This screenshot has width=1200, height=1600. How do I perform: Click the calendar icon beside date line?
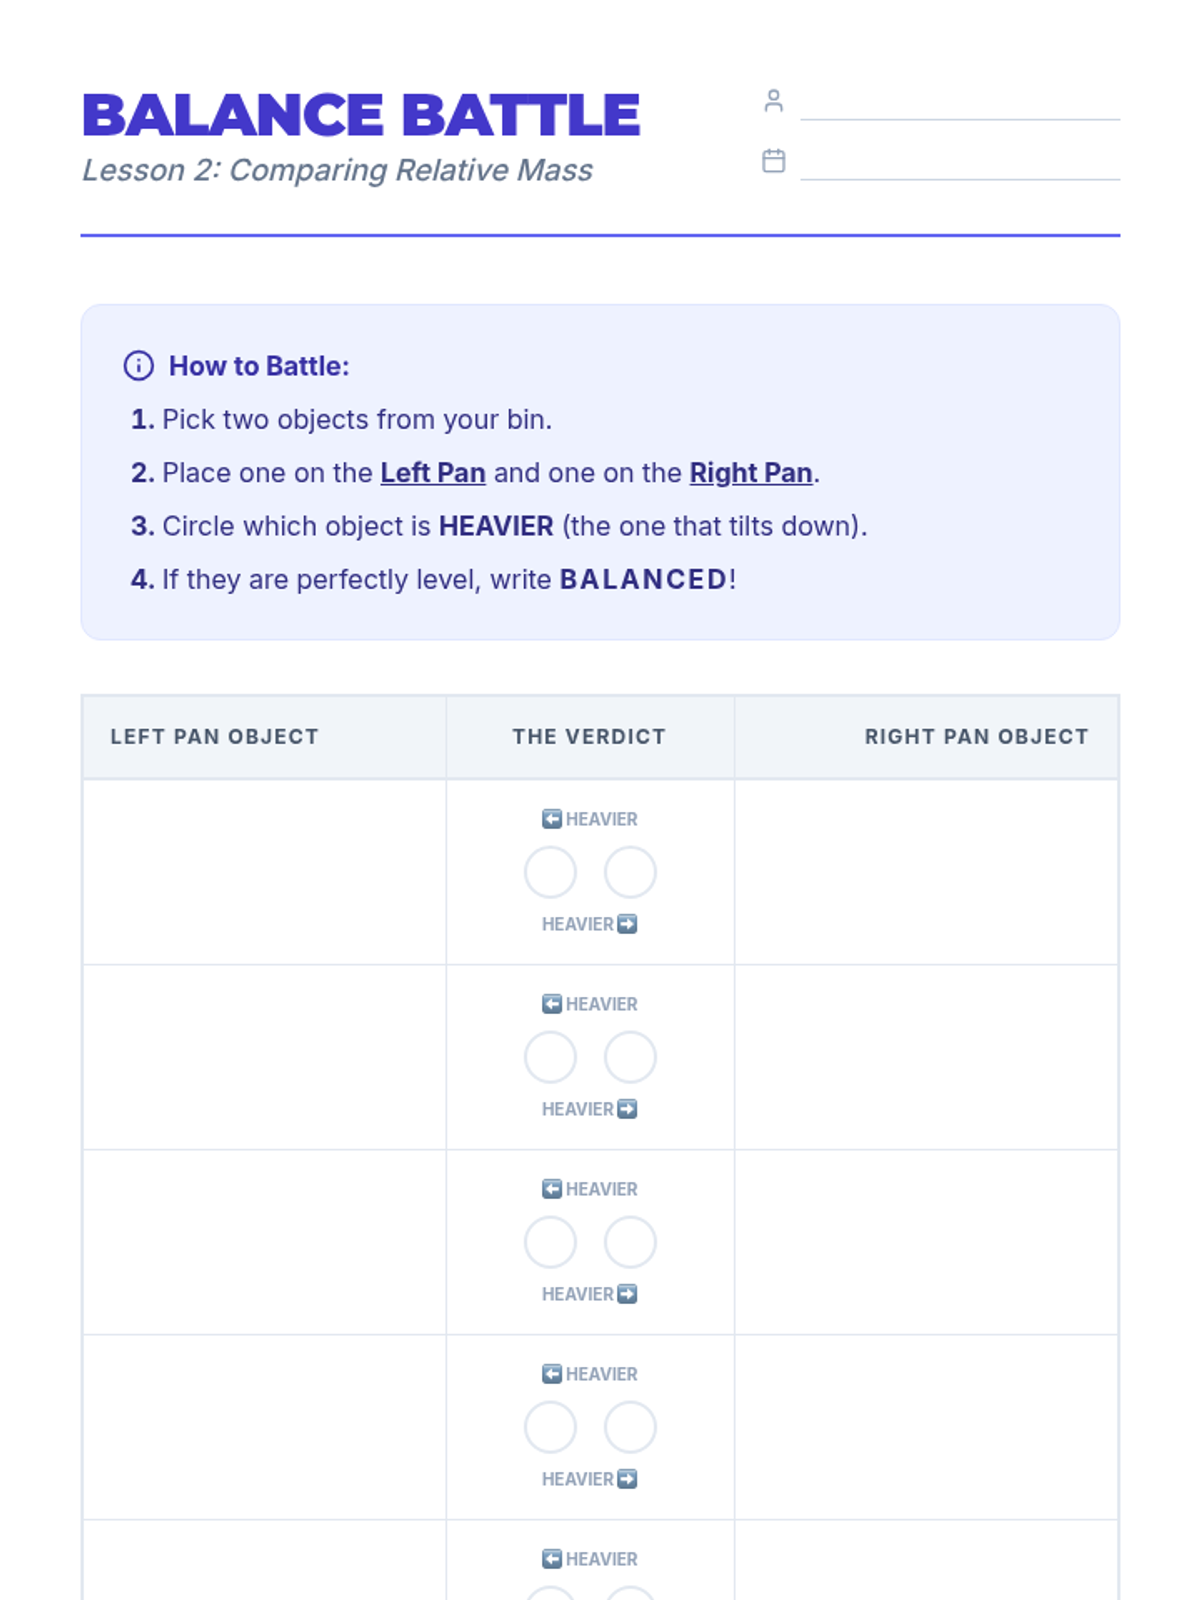point(773,161)
